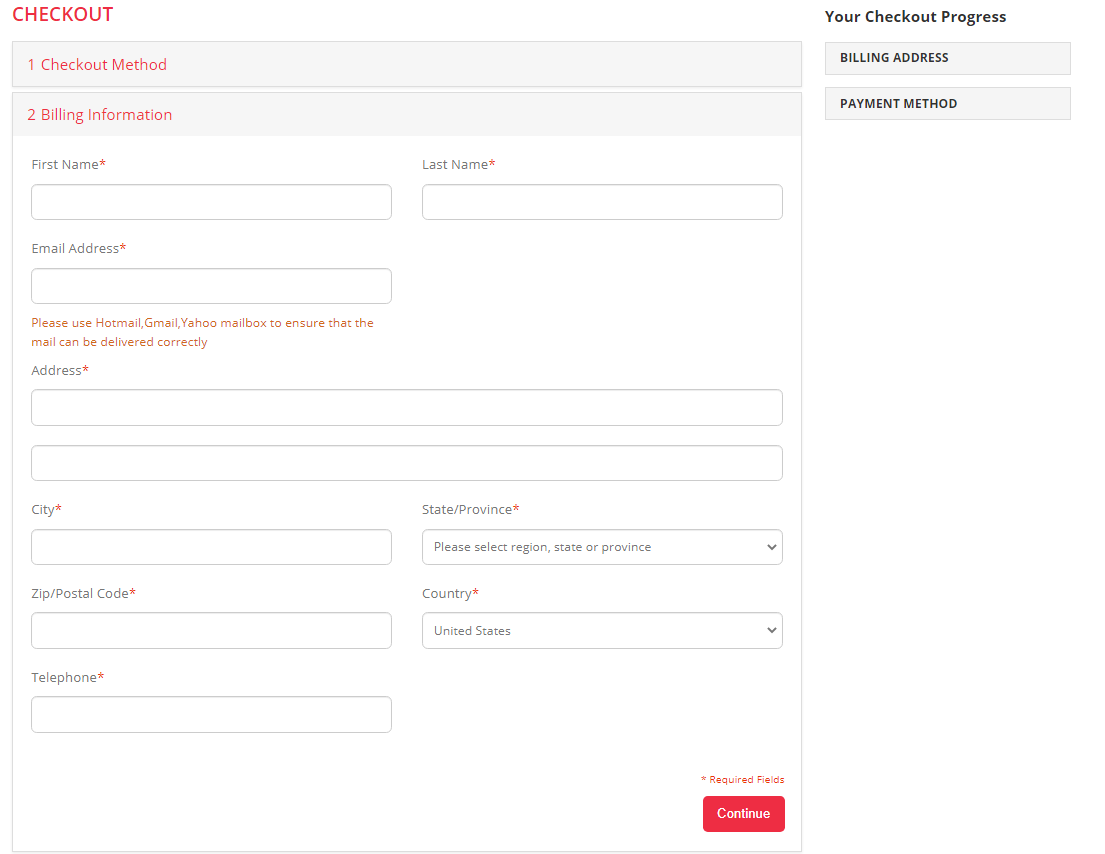Click the State/Province dropdown arrow
1105x854 pixels.
coord(770,547)
